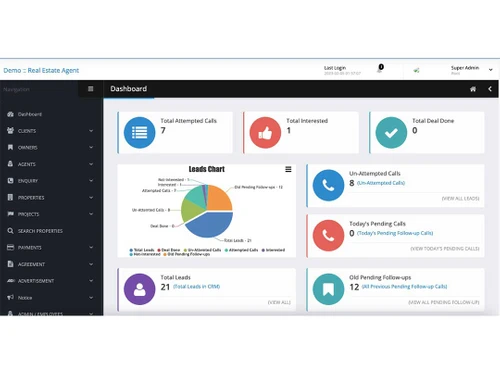
Task: Click the Total Deal Done checkmark icon
Action: [391, 133]
